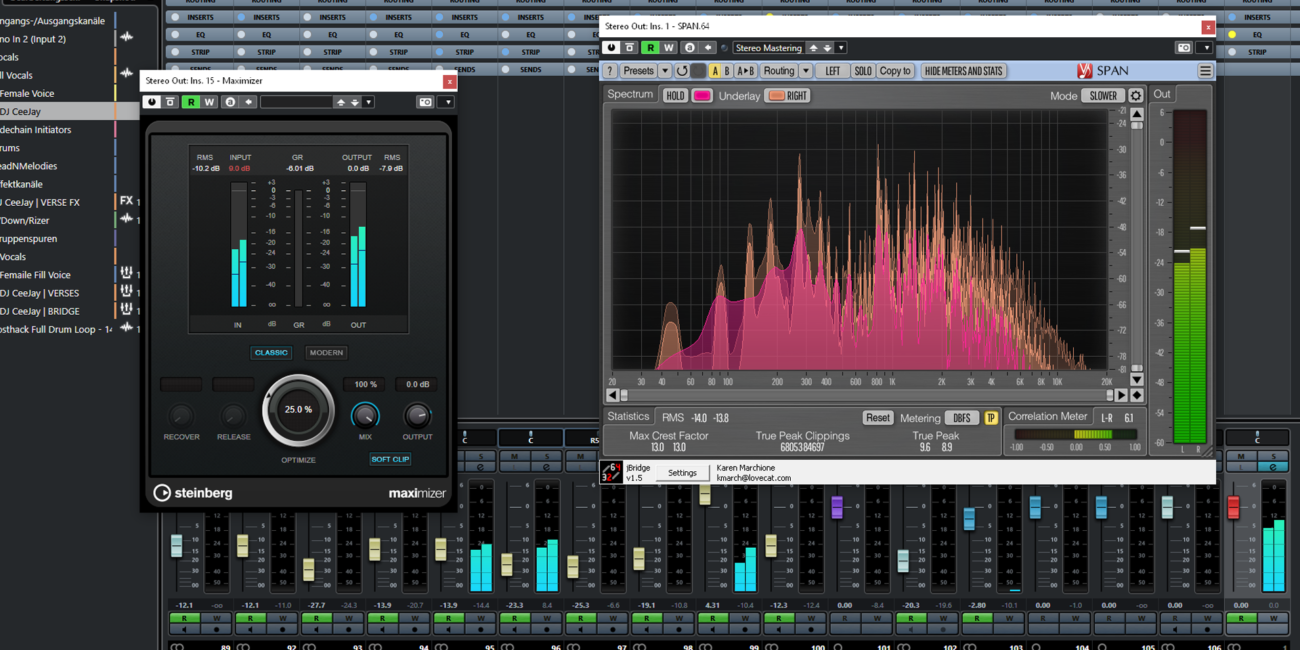This screenshot has width=1300, height=650.
Task: Select the Correlation Meter tab
Action: [1047, 416]
